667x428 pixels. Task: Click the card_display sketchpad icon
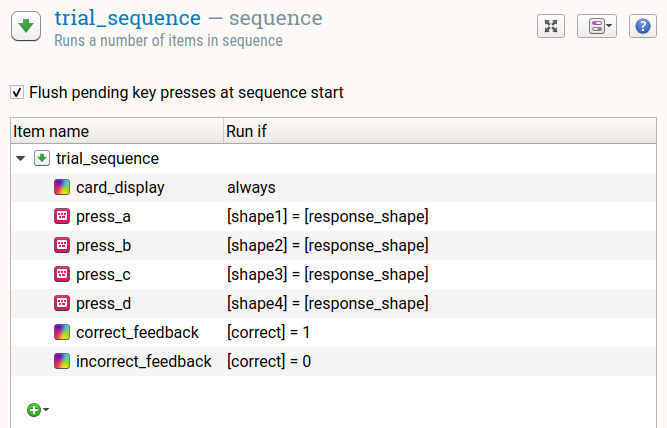(62, 187)
